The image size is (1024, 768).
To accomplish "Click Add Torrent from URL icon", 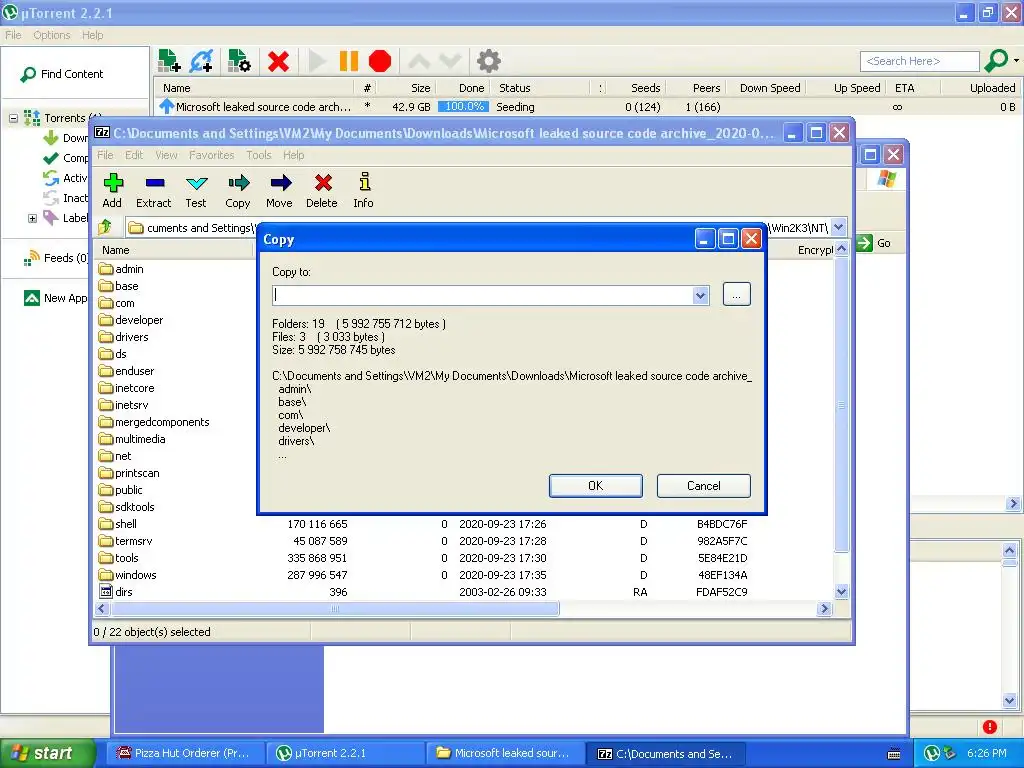I will pos(201,61).
